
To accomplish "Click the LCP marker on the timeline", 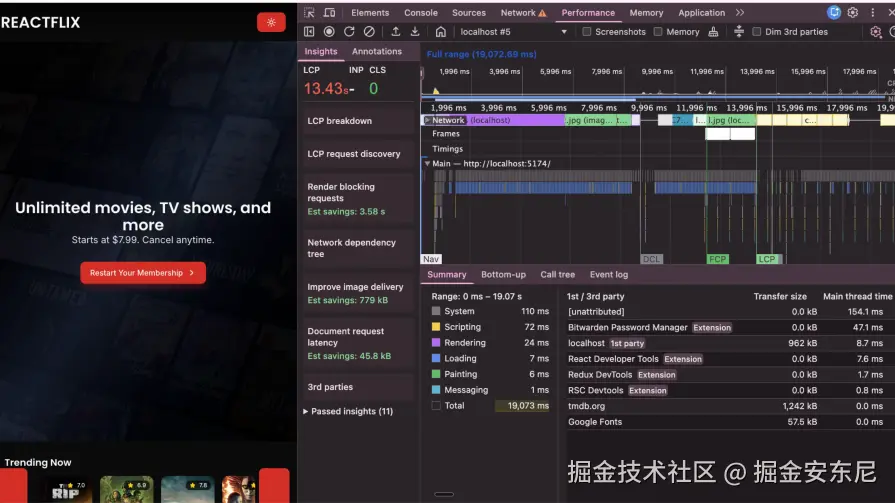I will click(766, 259).
